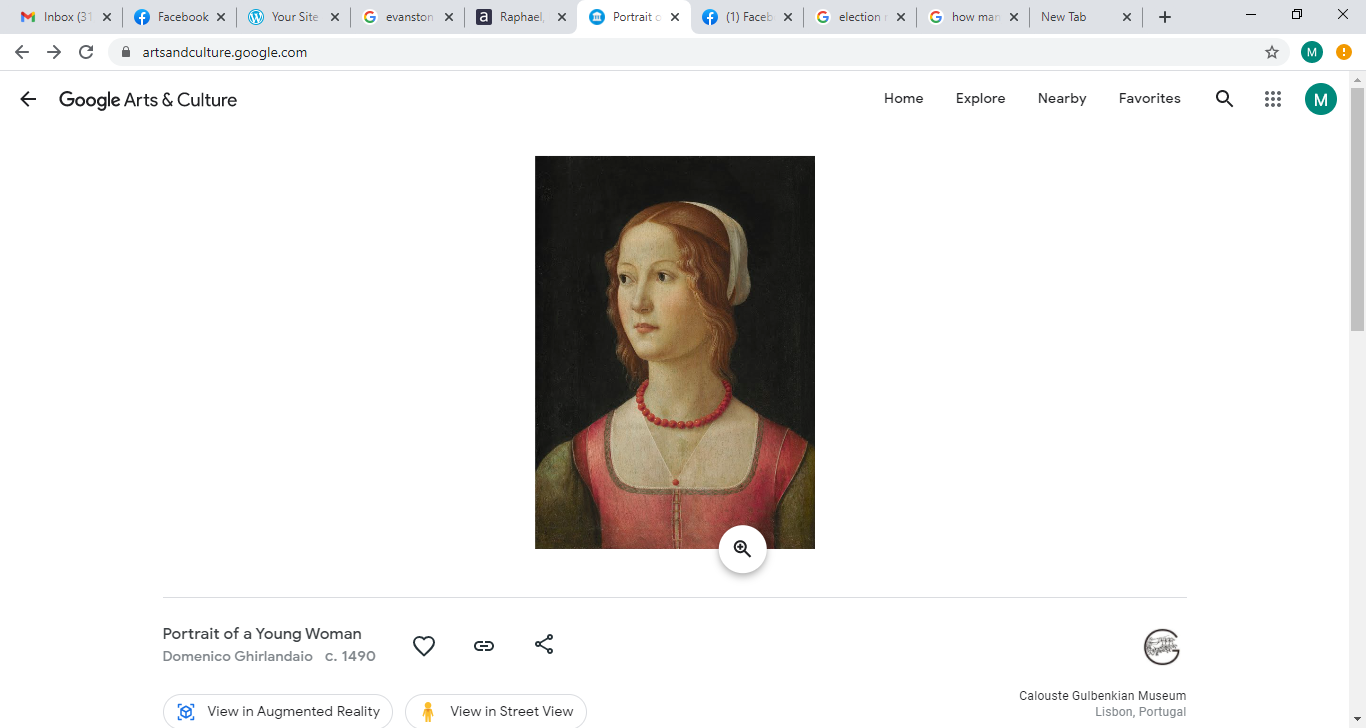
Task: Open the Home menu item
Action: [x=903, y=99]
